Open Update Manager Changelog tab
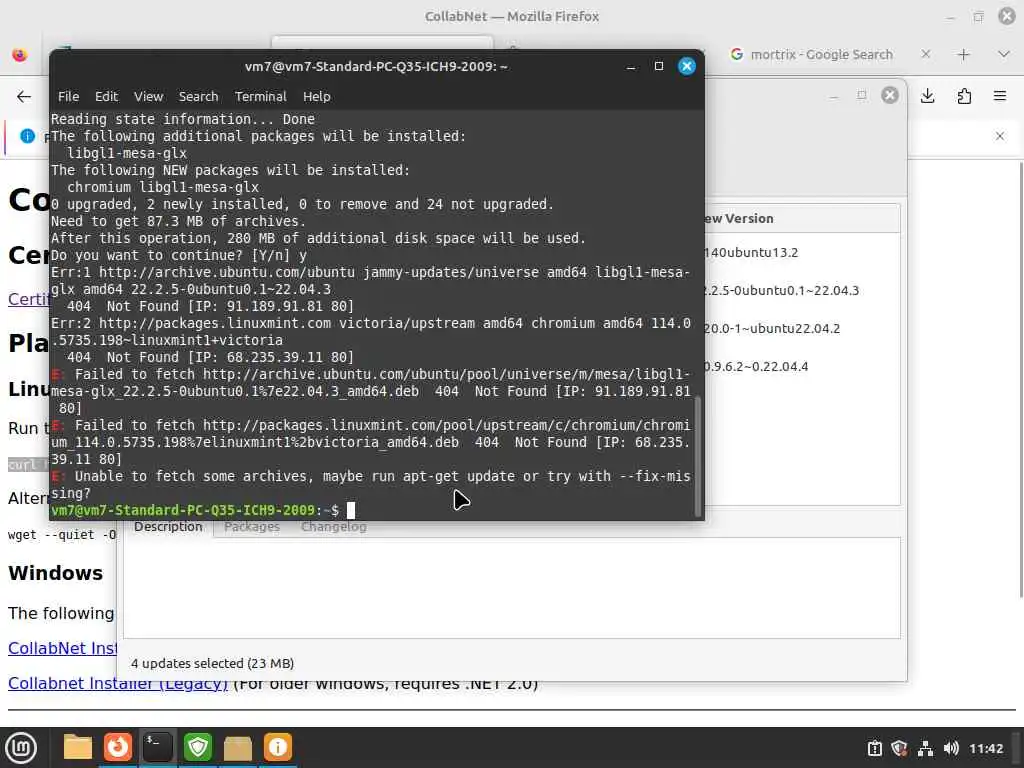 click(334, 527)
